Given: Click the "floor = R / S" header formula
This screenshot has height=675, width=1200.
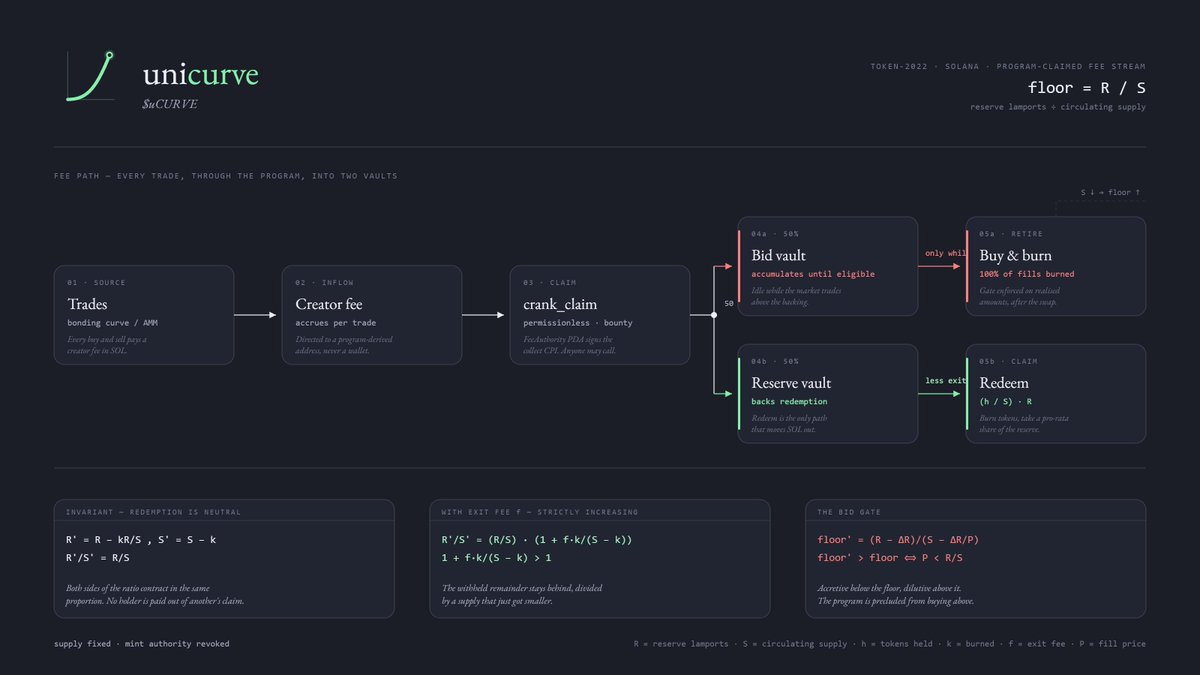Looking at the screenshot, I should click(1087, 88).
